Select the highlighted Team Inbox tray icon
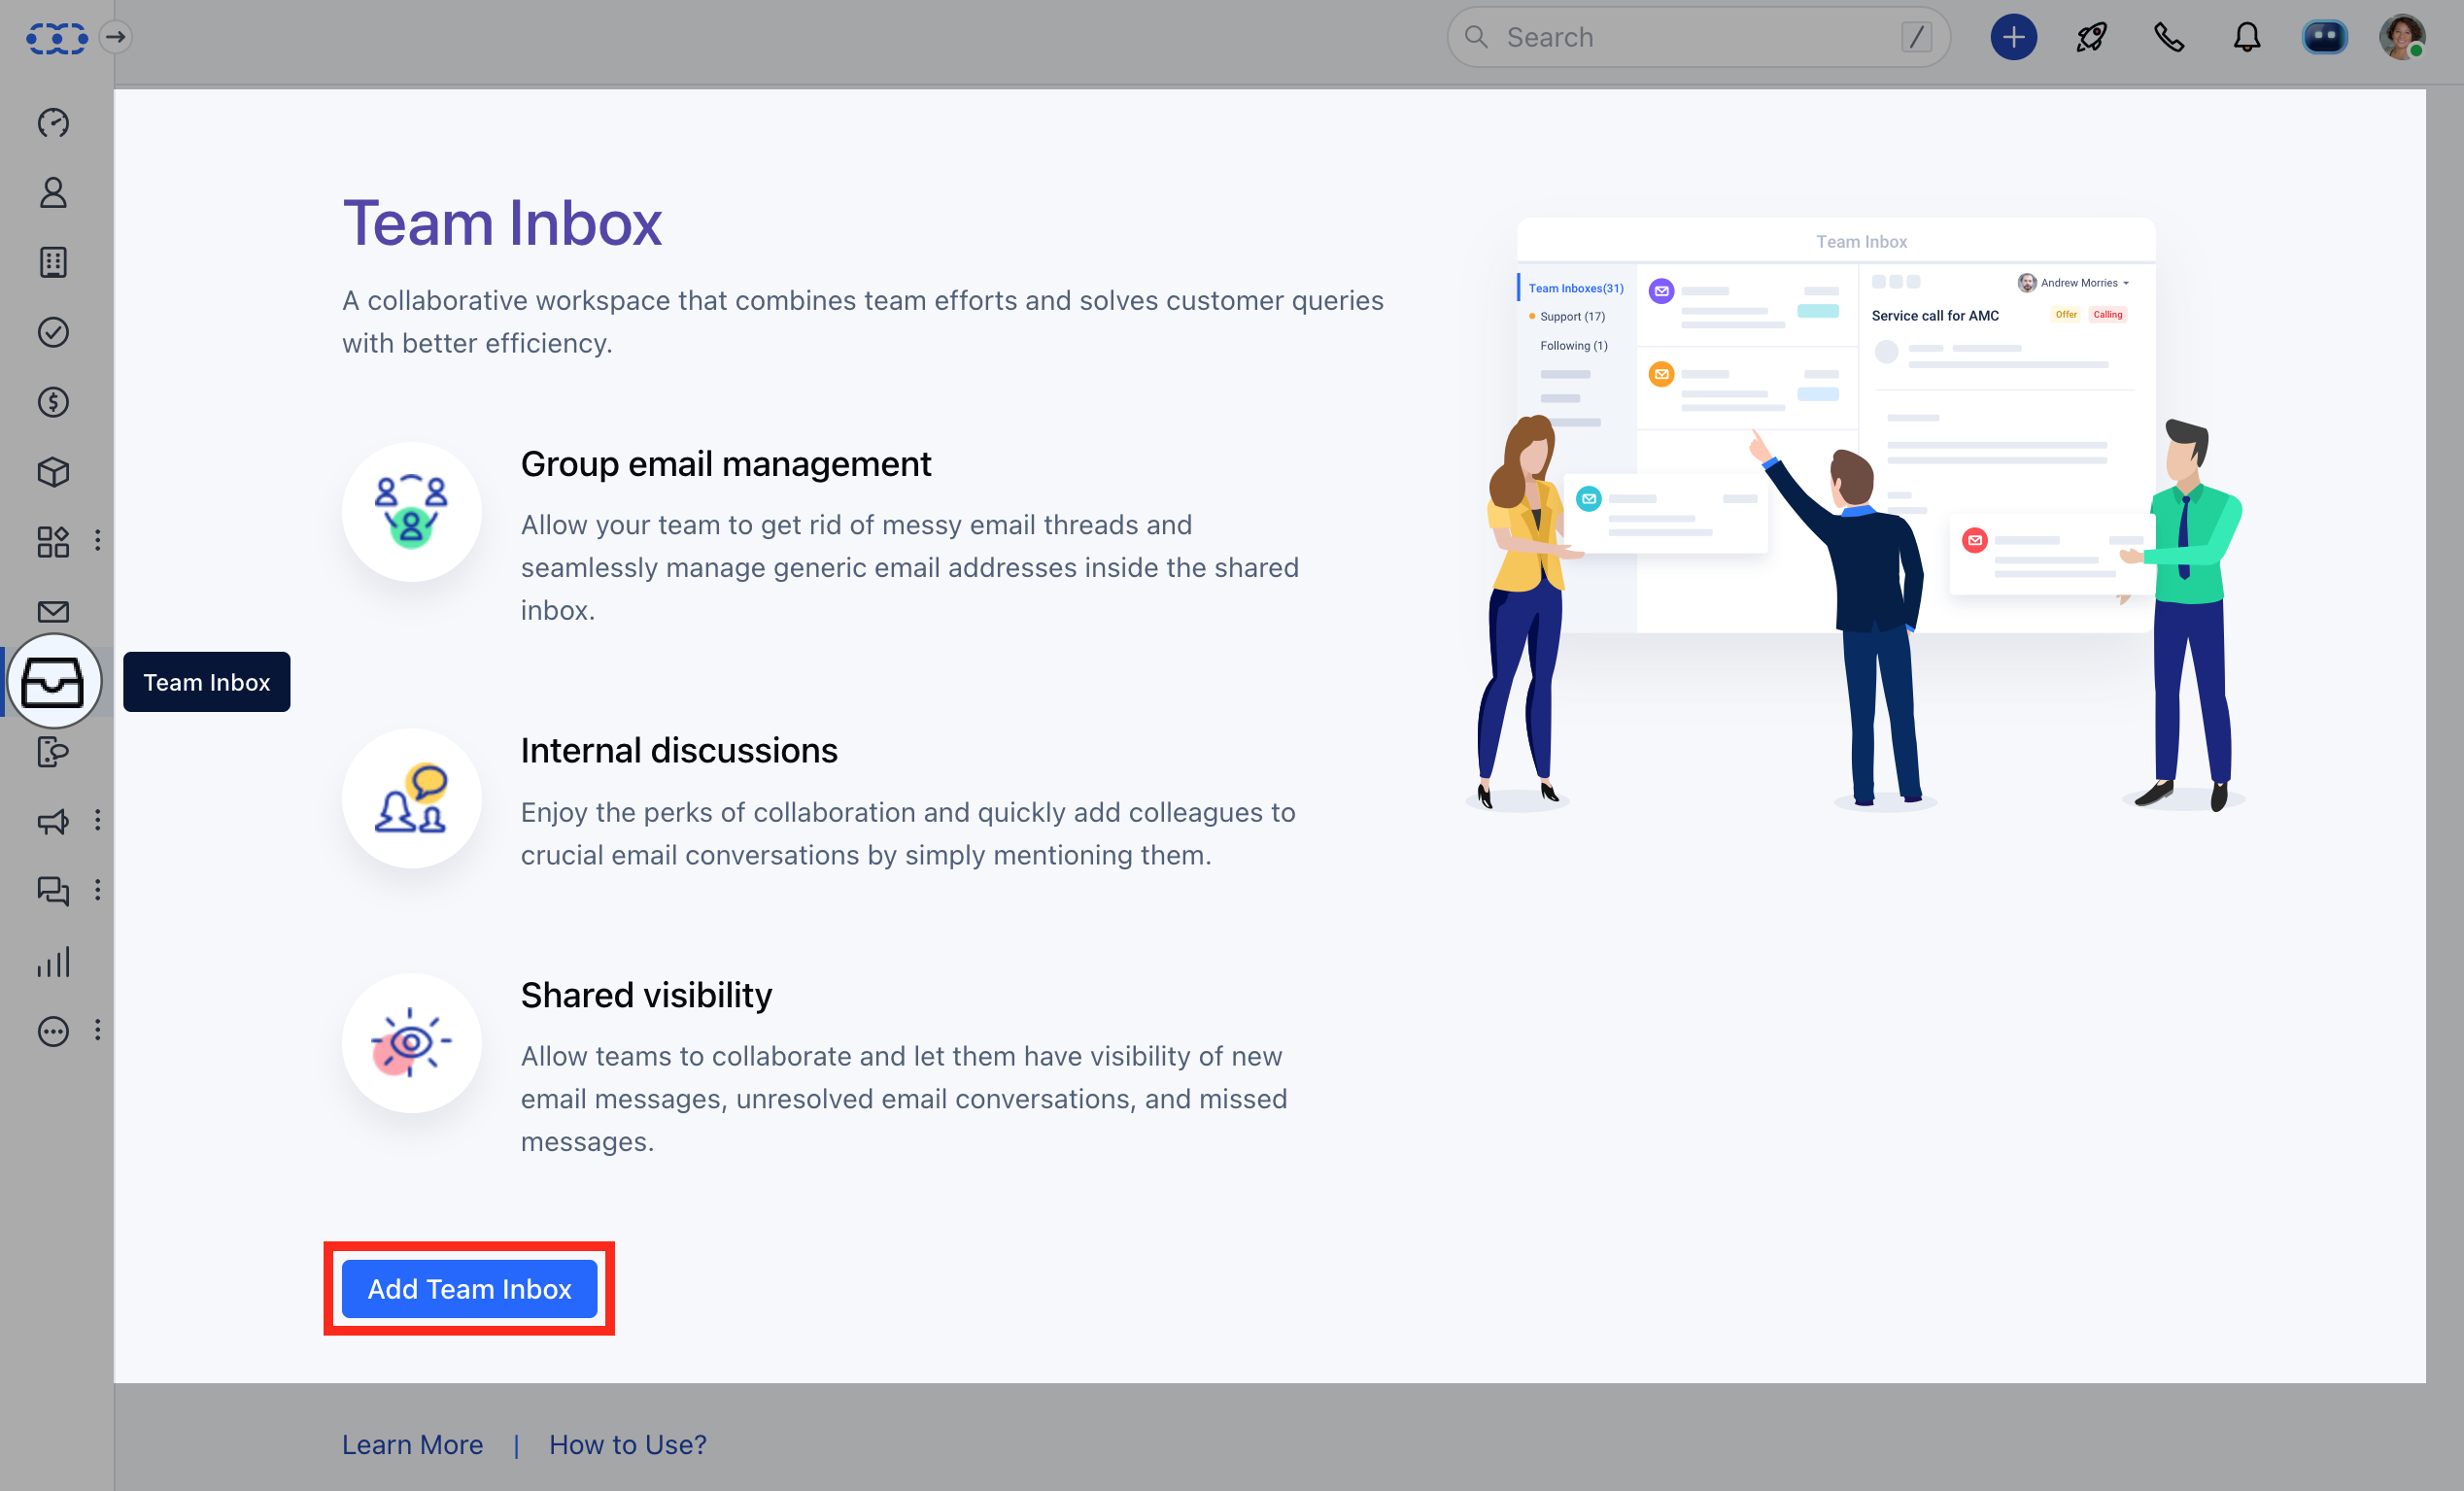This screenshot has width=2464, height=1491. 54,683
